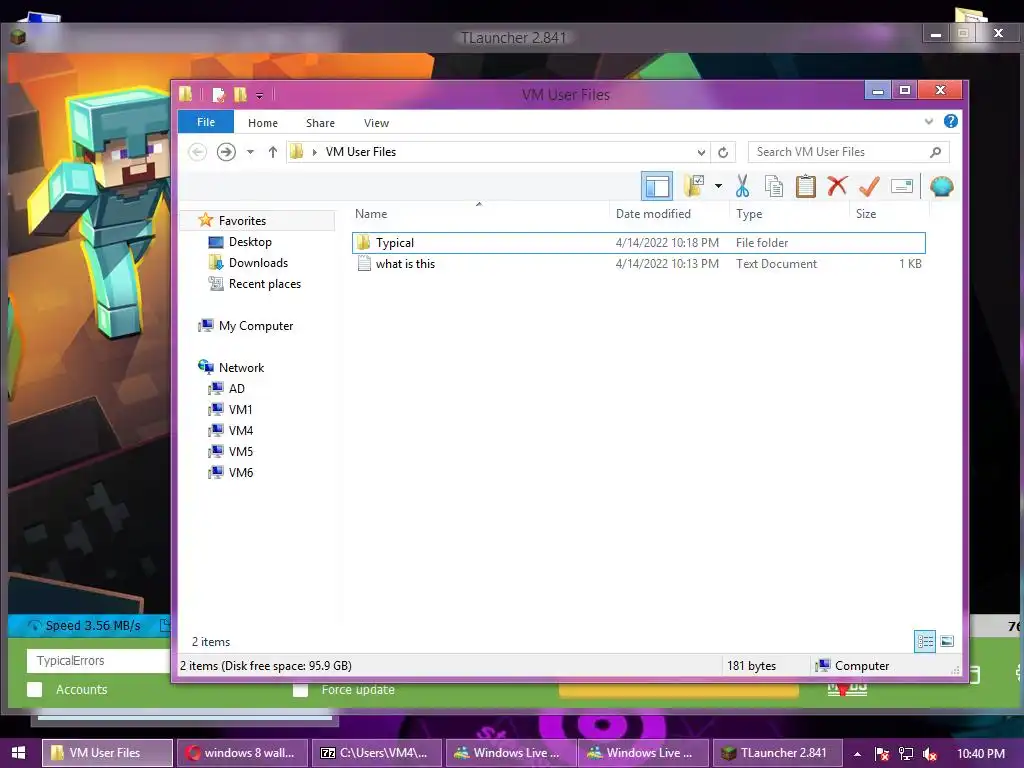Open the AD network computer
This screenshot has height=768, width=1024.
pos(236,389)
